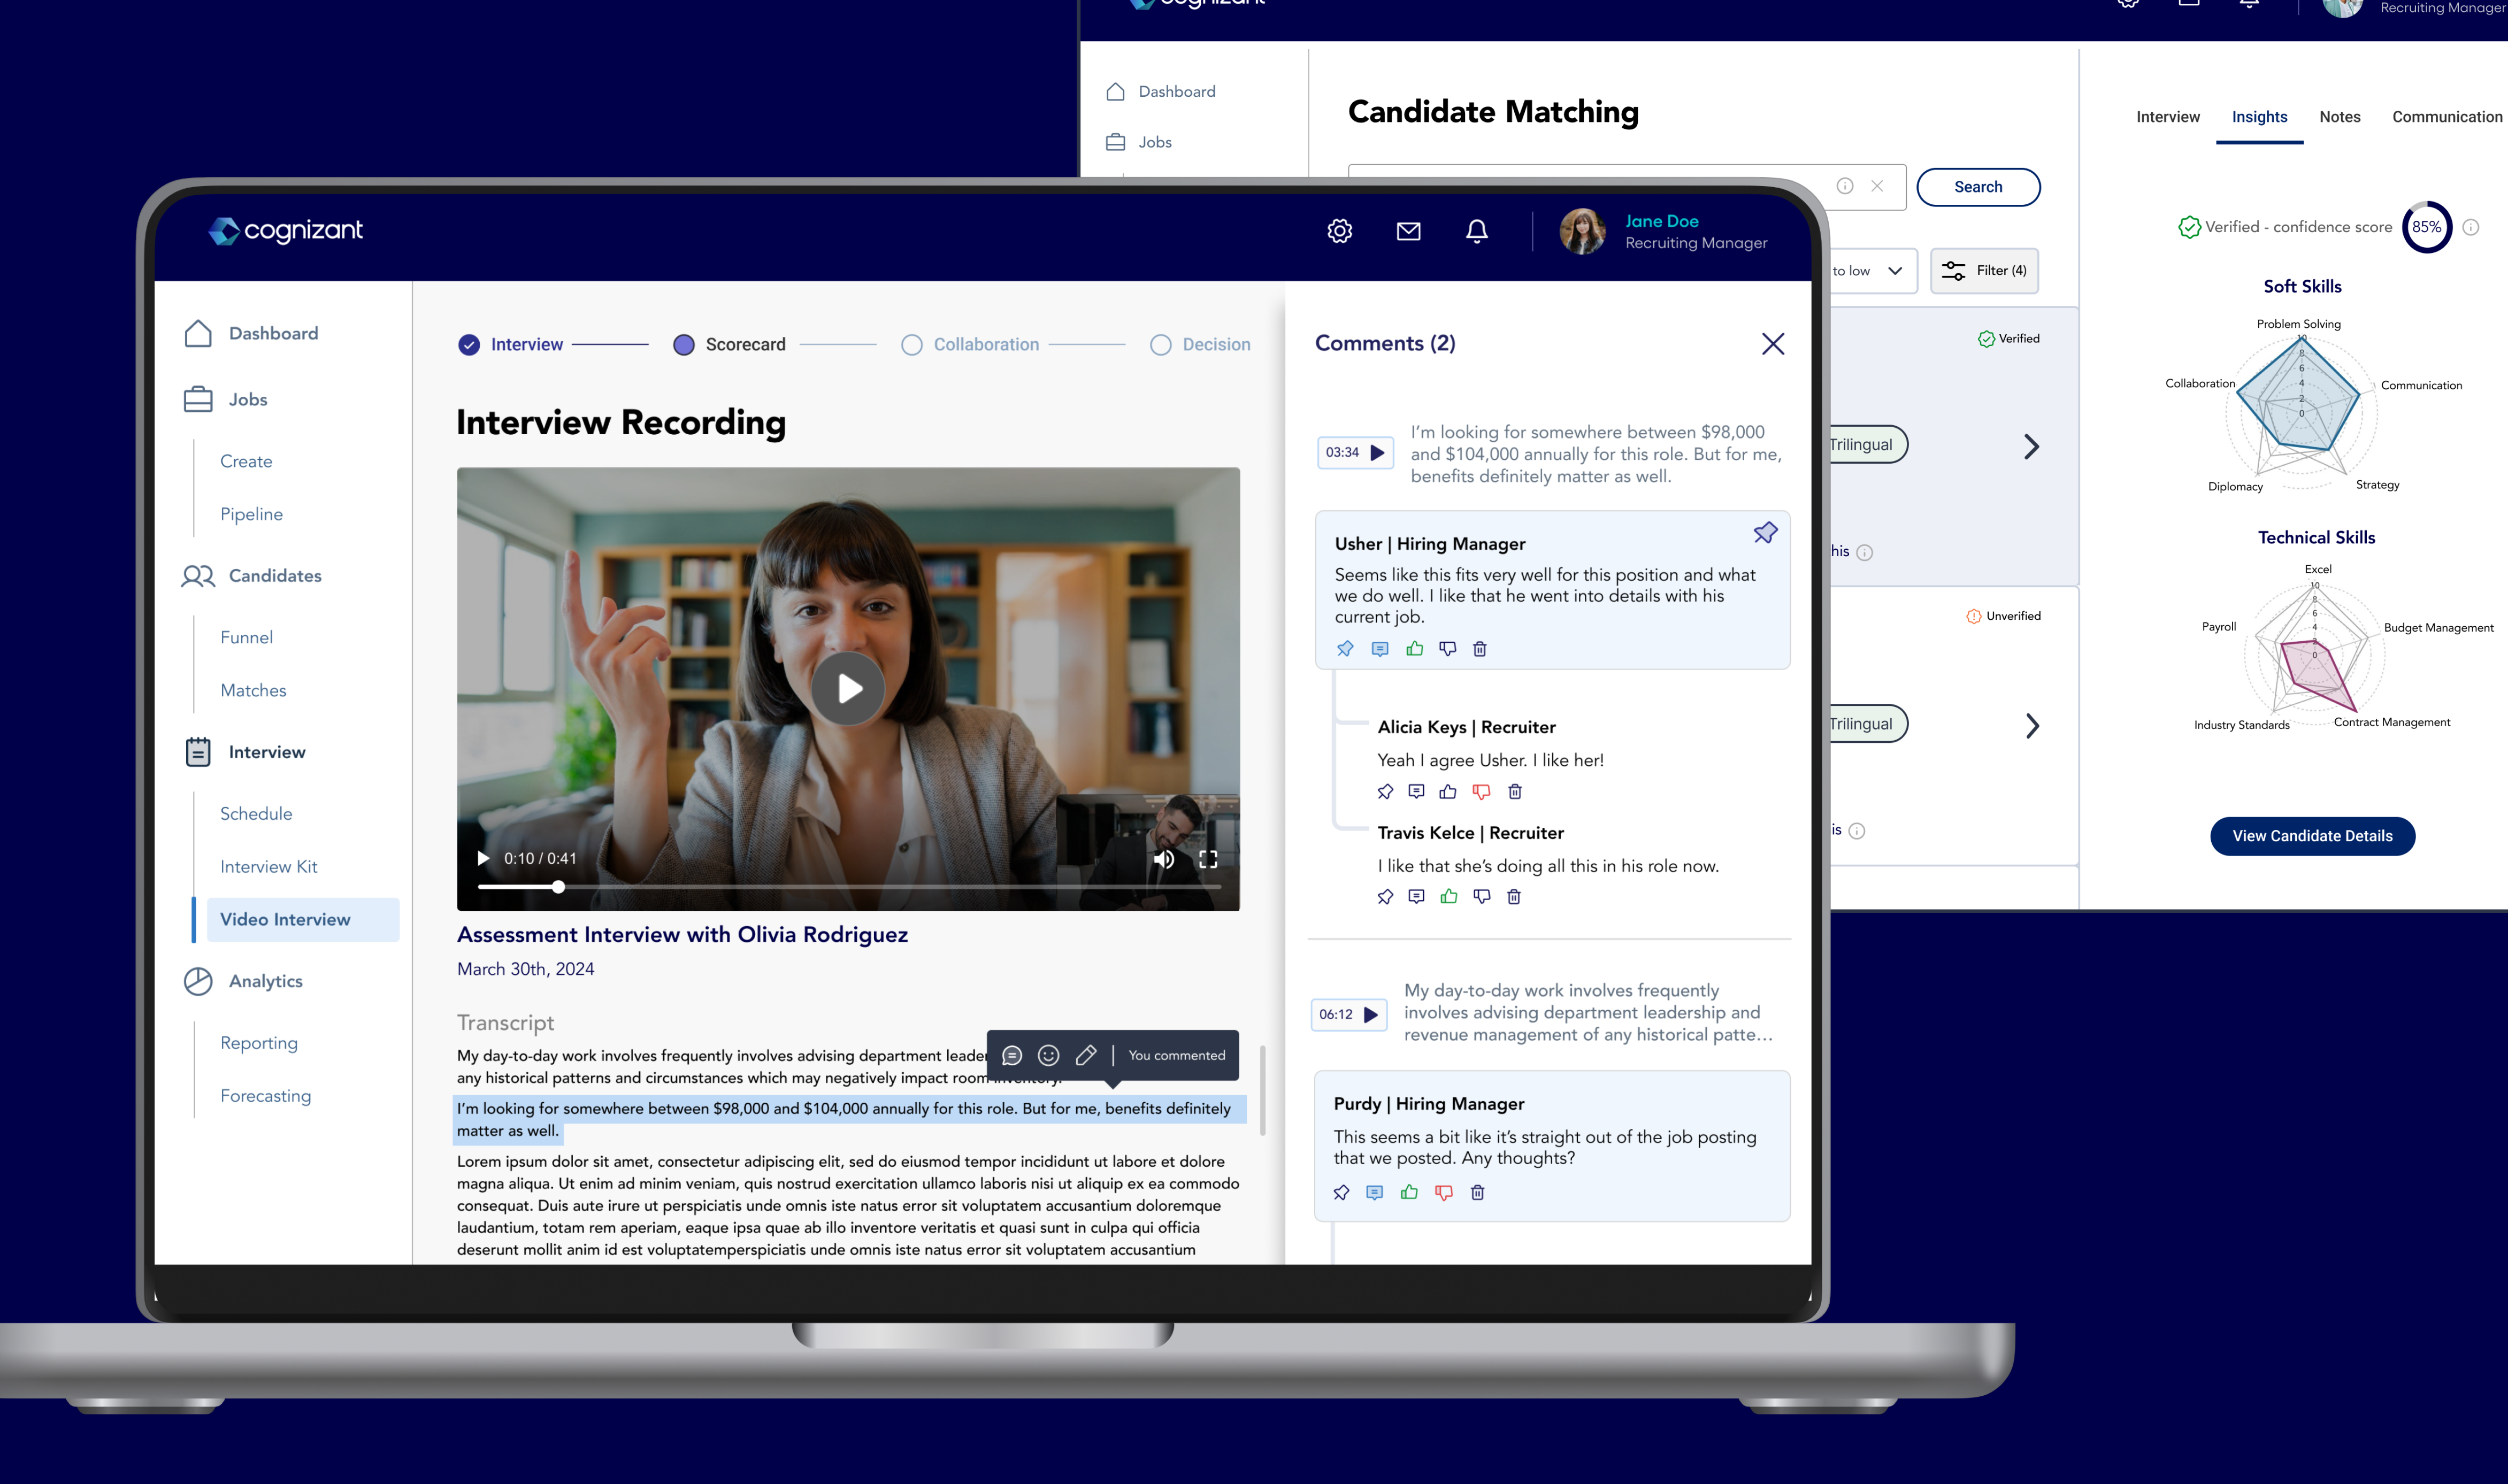Delete Usher's comment with trash icon

click(x=1480, y=649)
